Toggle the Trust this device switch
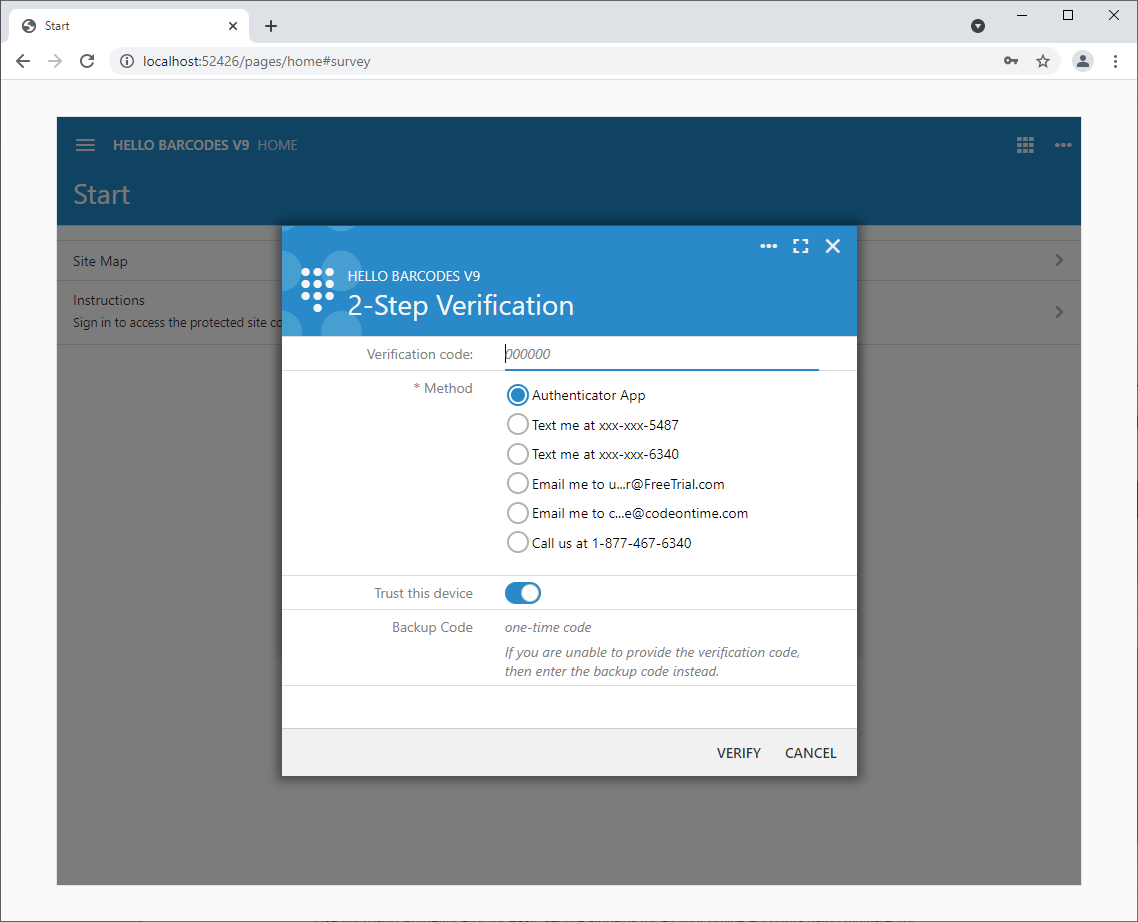The image size is (1138, 922). pyautogui.click(x=523, y=593)
